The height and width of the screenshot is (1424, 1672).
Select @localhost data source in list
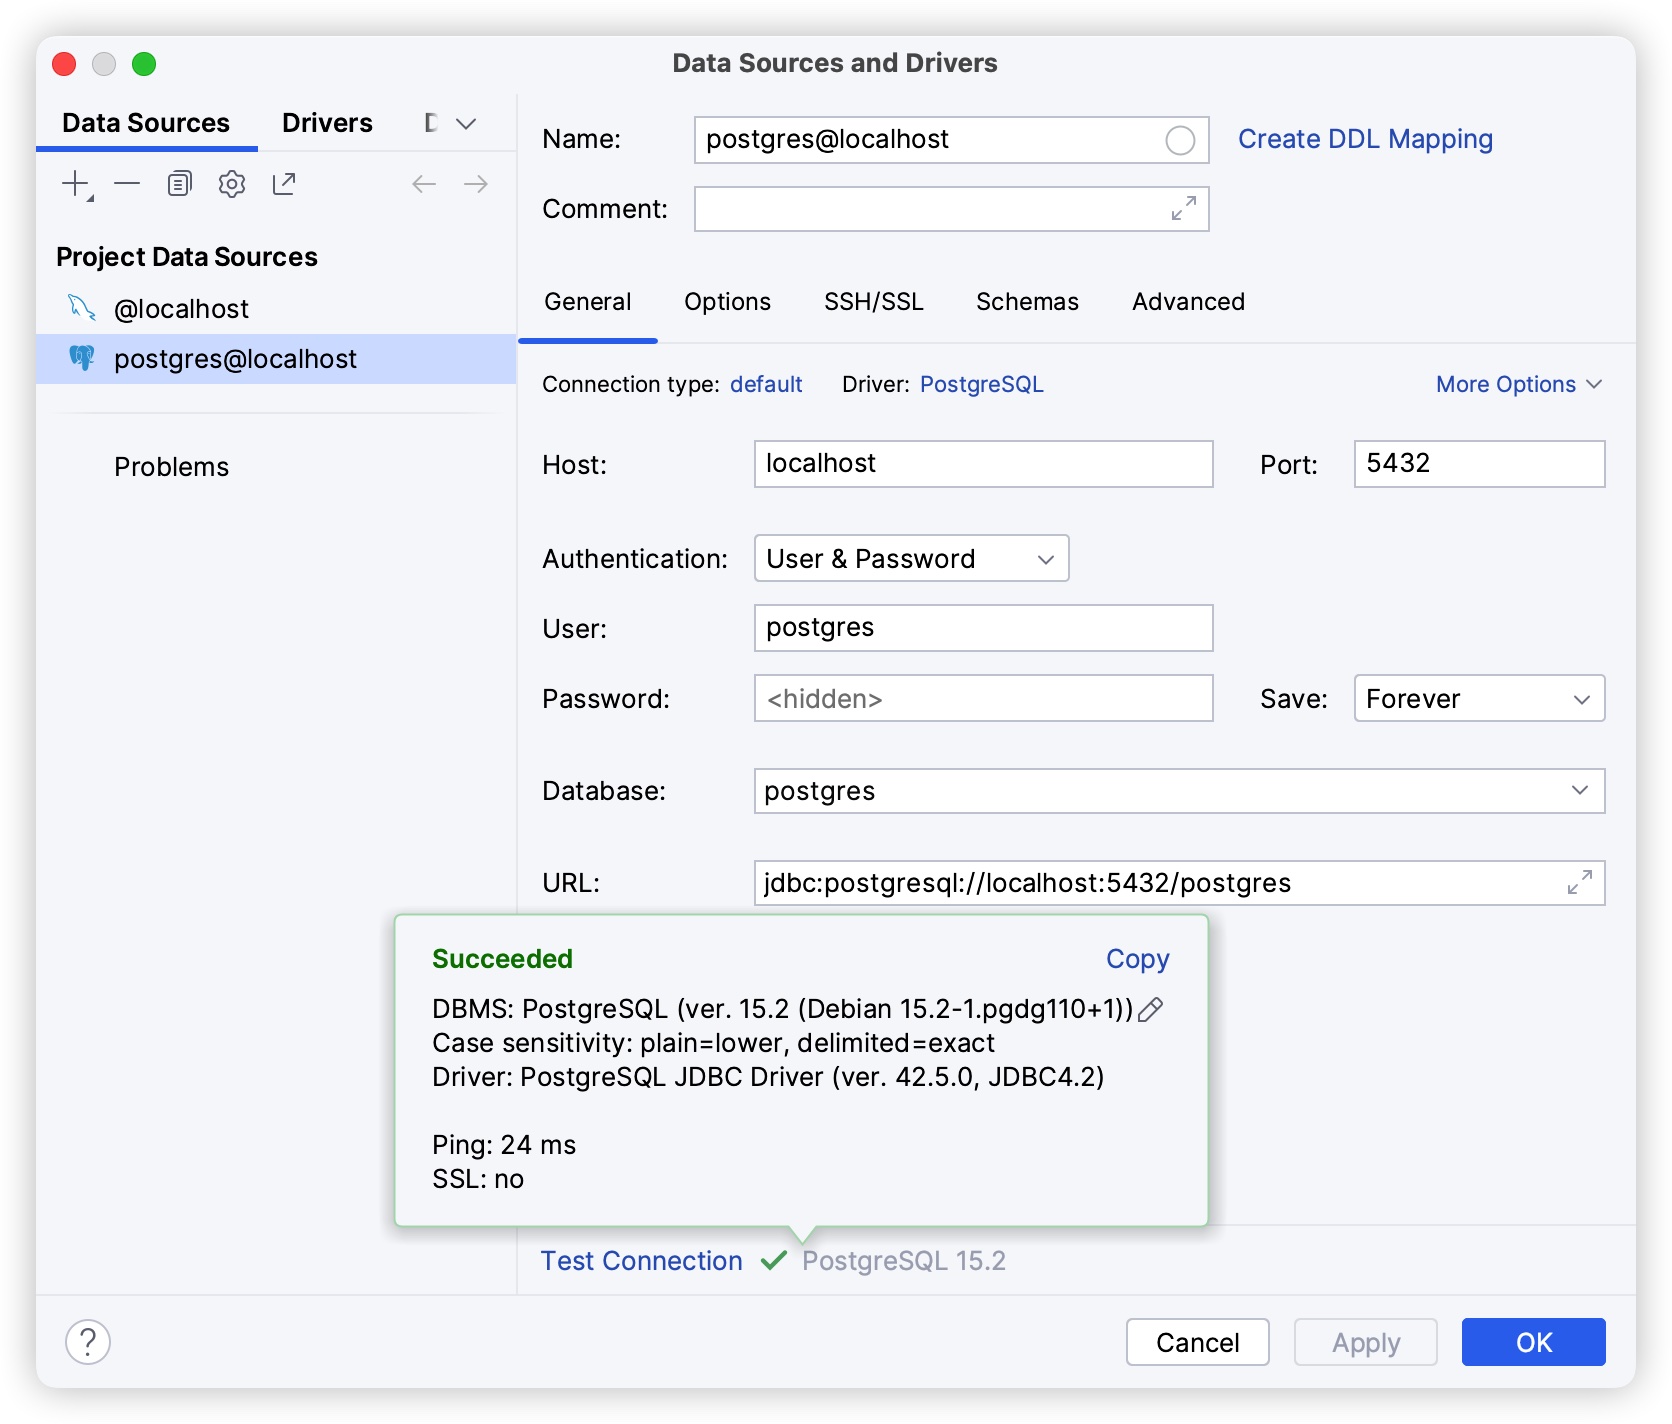tap(276, 309)
